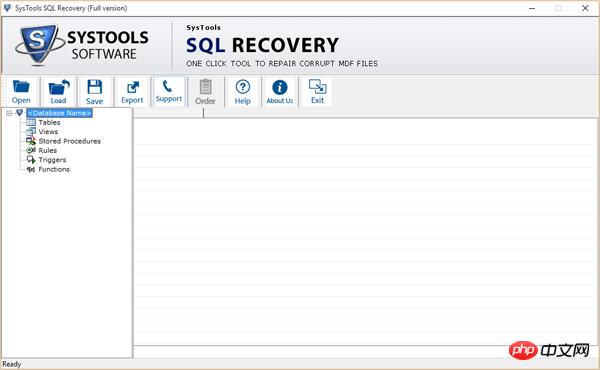The image size is (600, 370).
Task: Open an MDF file with Open tool
Action: pyautogui.click(x=21, y=91)
